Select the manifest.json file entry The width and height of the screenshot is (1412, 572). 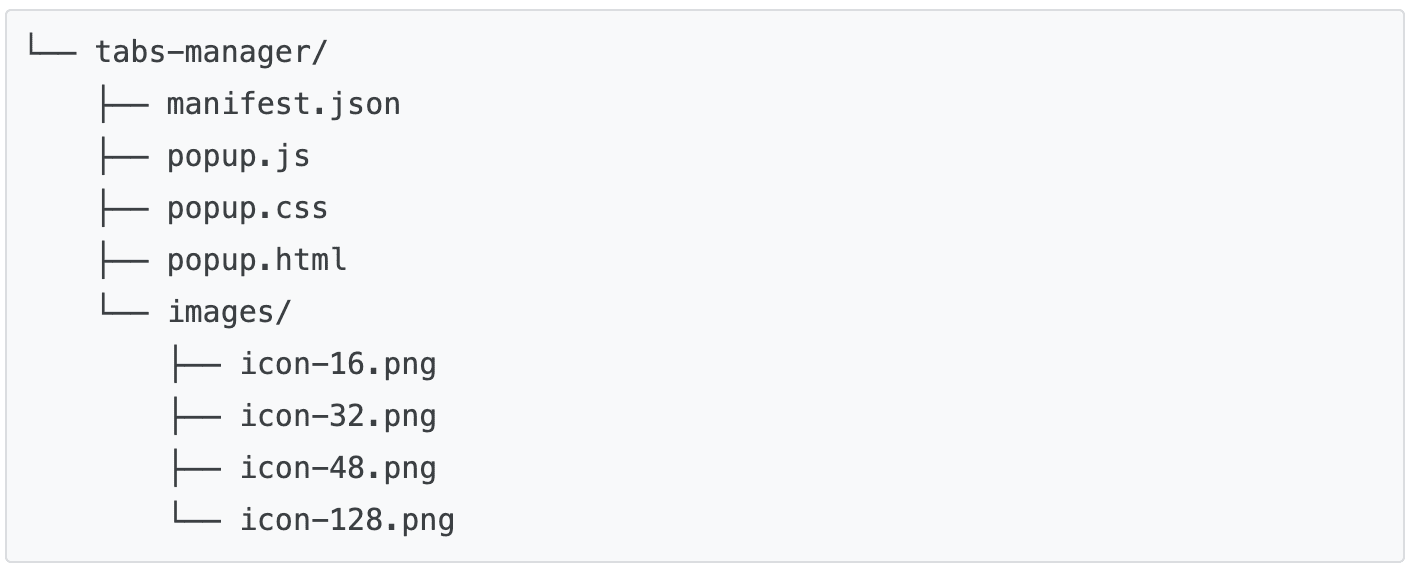(x=283, y=104)
